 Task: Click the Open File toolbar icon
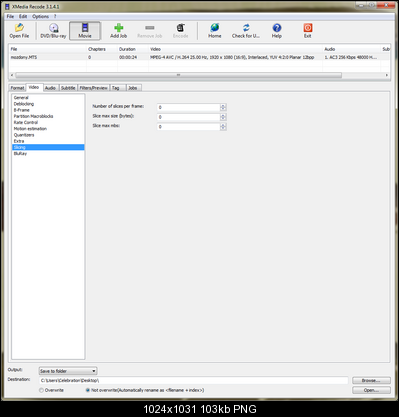19,31
